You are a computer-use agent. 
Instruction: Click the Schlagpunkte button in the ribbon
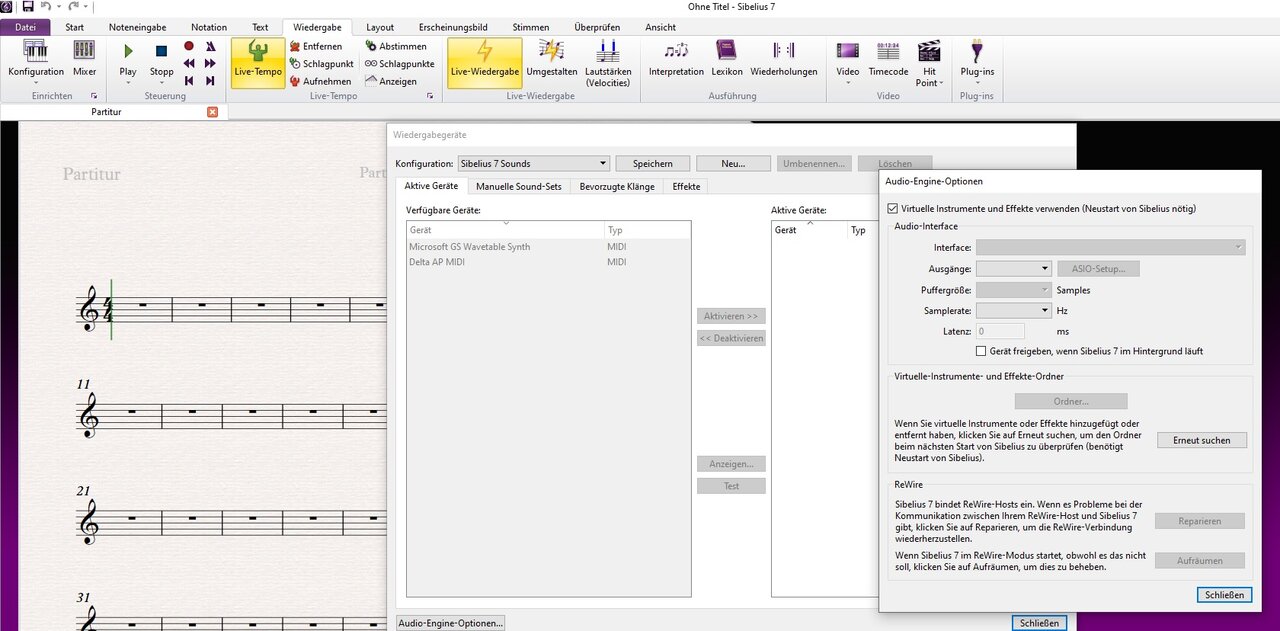(x=400, y=64)
